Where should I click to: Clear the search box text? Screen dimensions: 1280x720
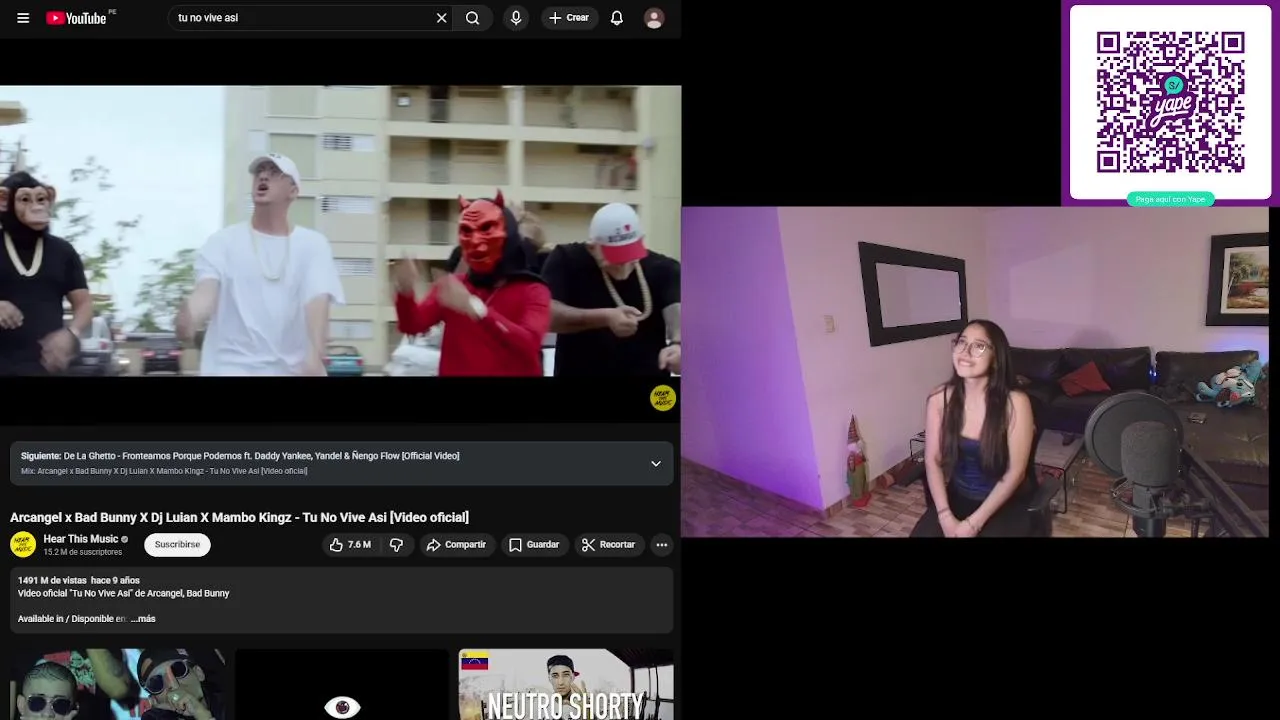[441, 18]
